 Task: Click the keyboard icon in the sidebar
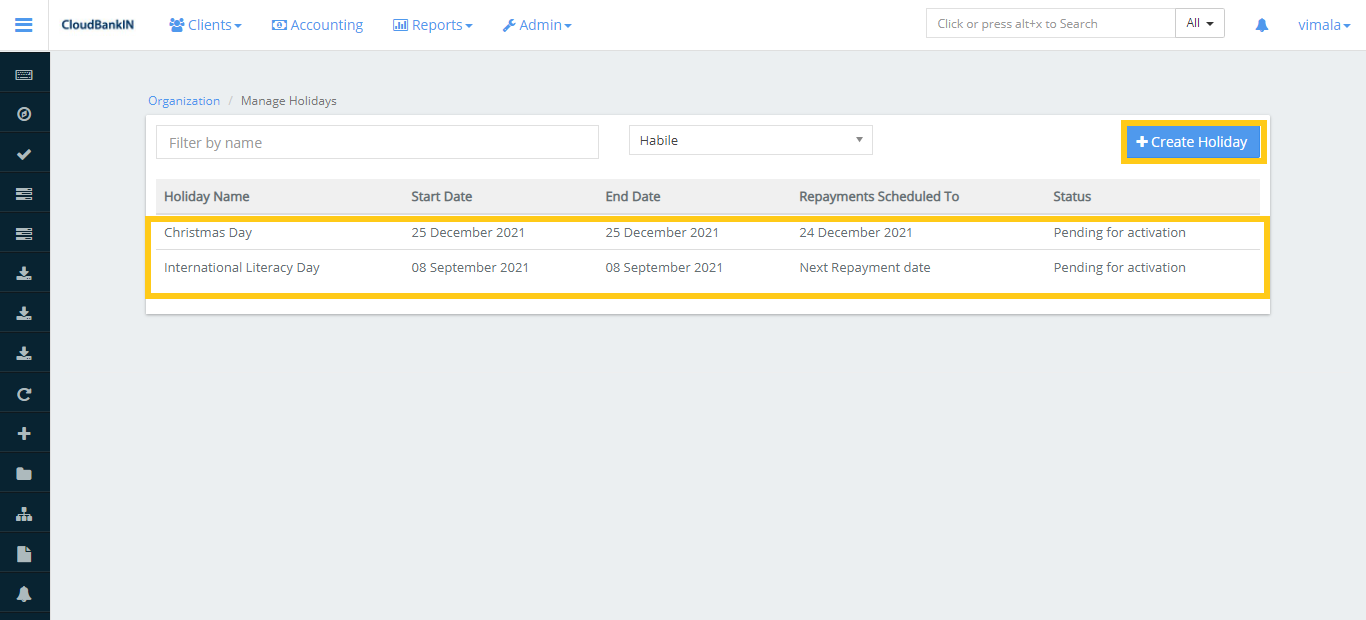[24, 75]
